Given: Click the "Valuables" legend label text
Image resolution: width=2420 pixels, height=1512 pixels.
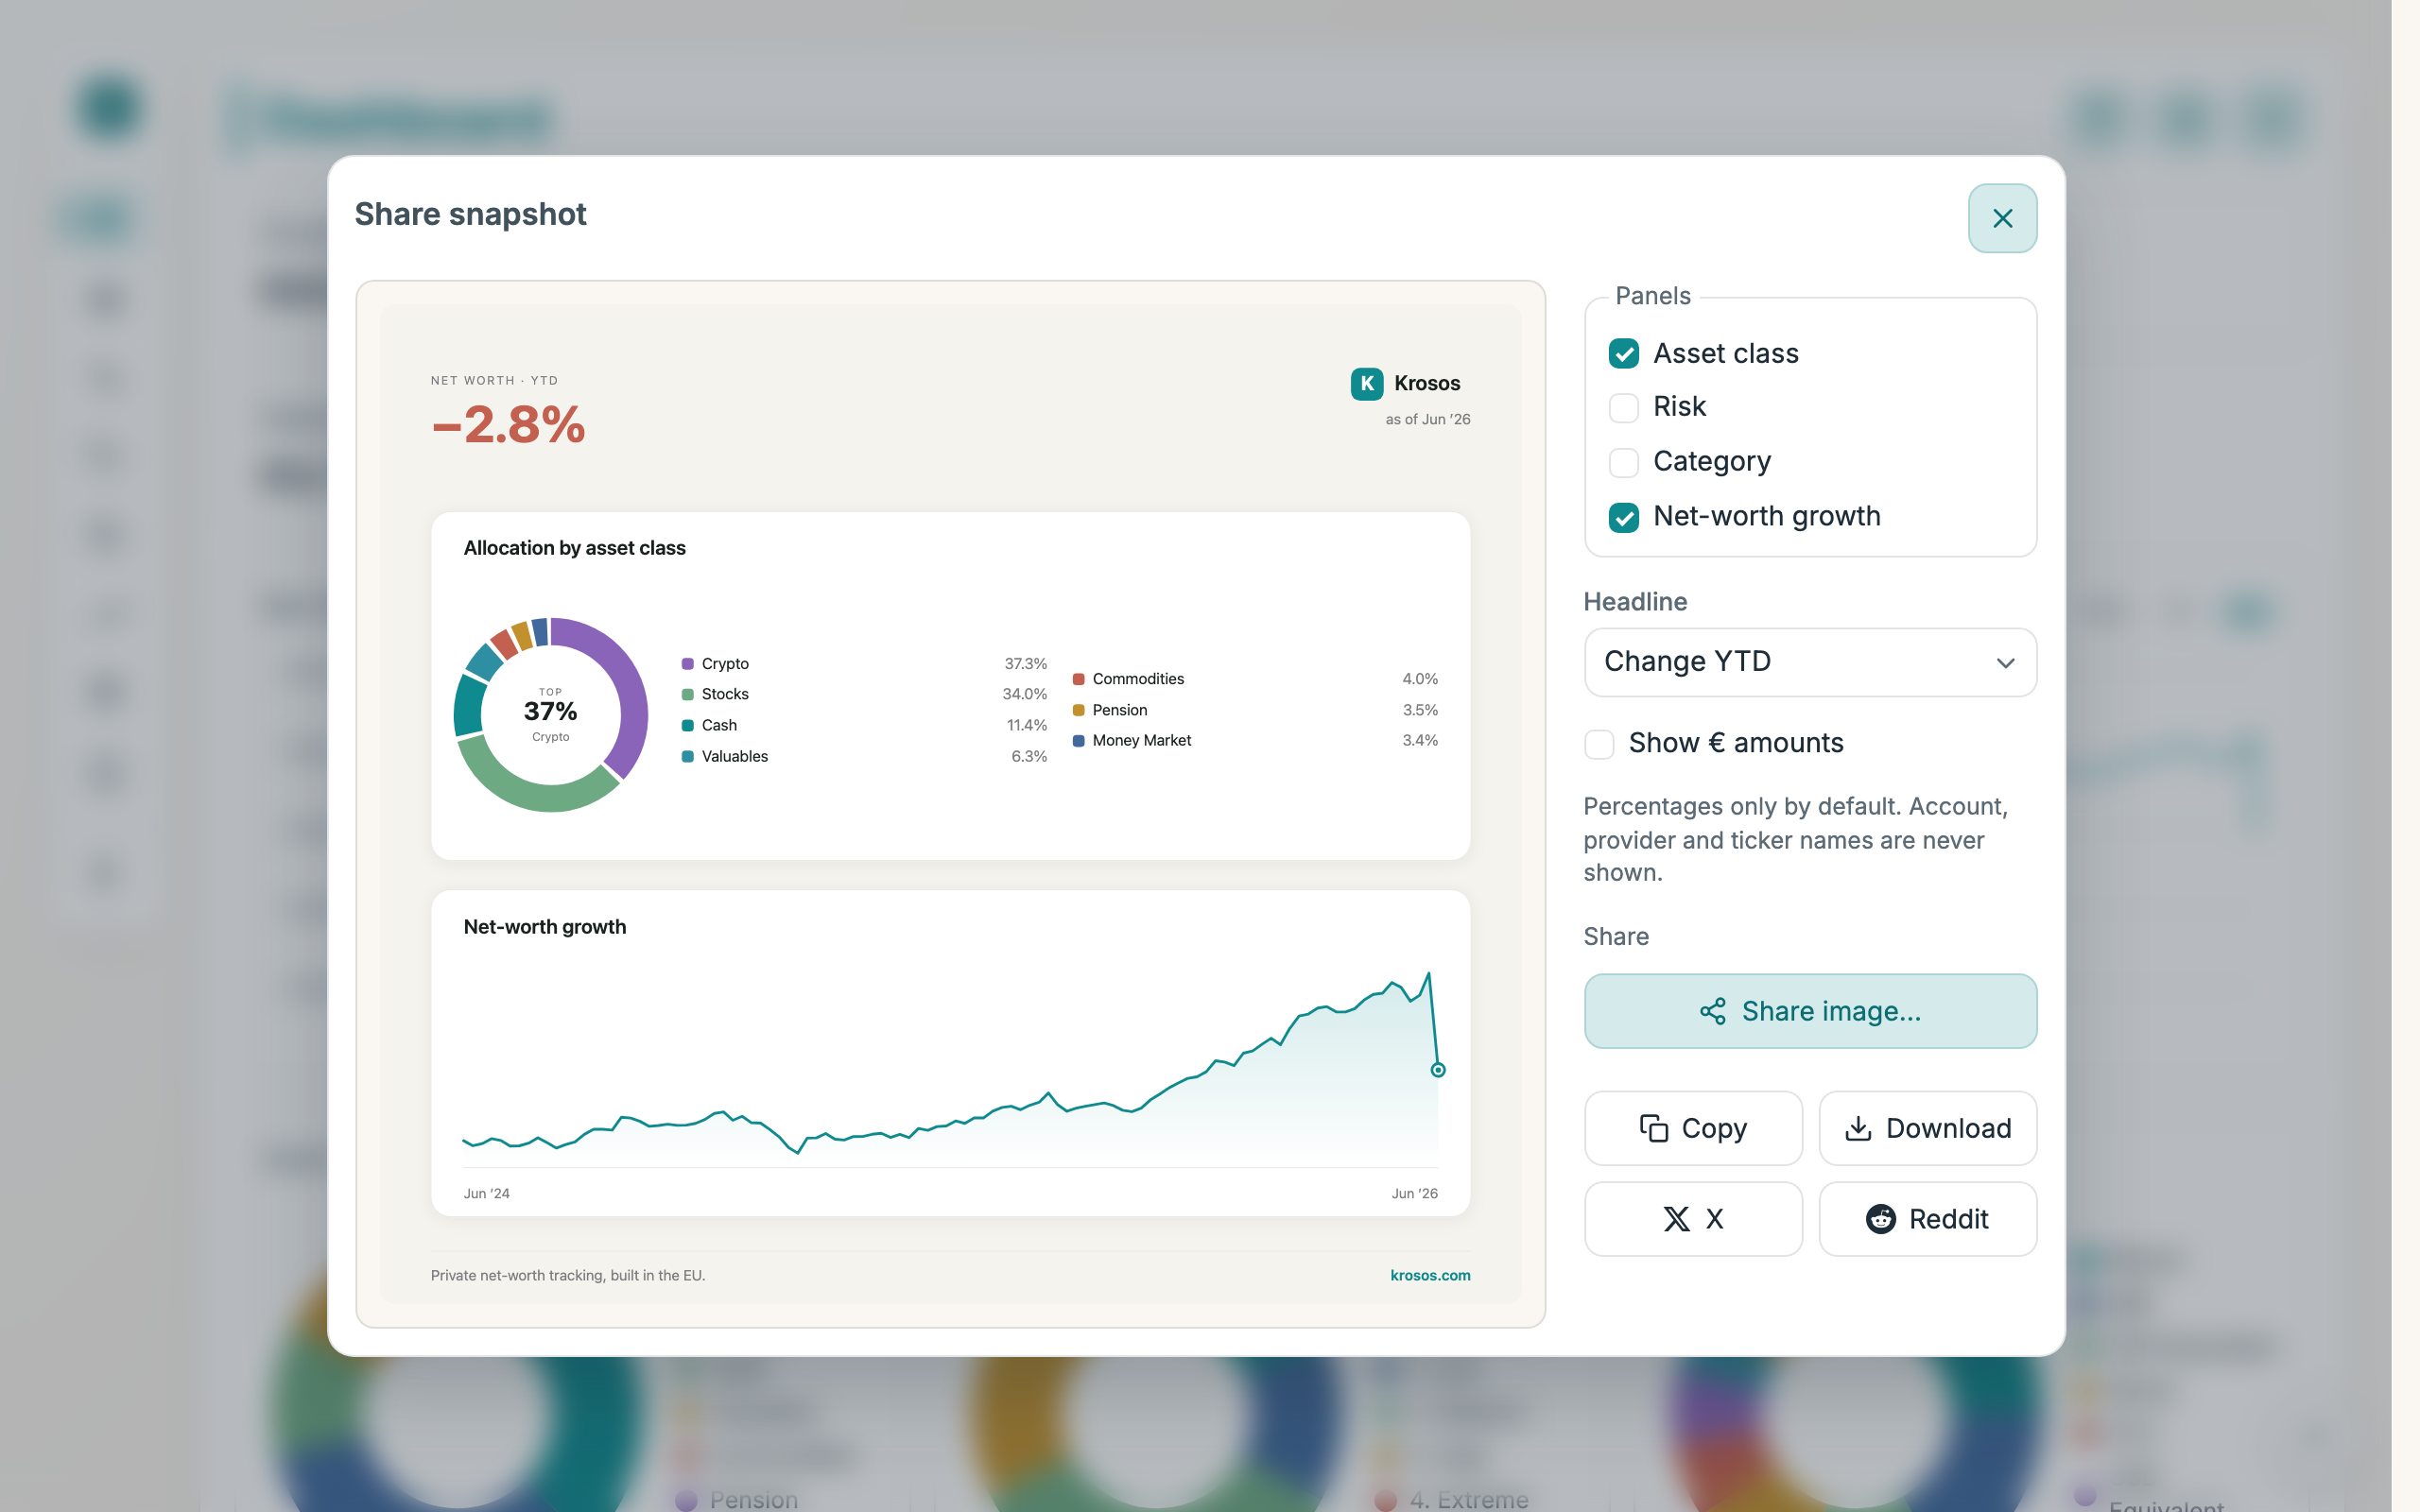Looking at the screenshot, I should (x=735, y=756).
